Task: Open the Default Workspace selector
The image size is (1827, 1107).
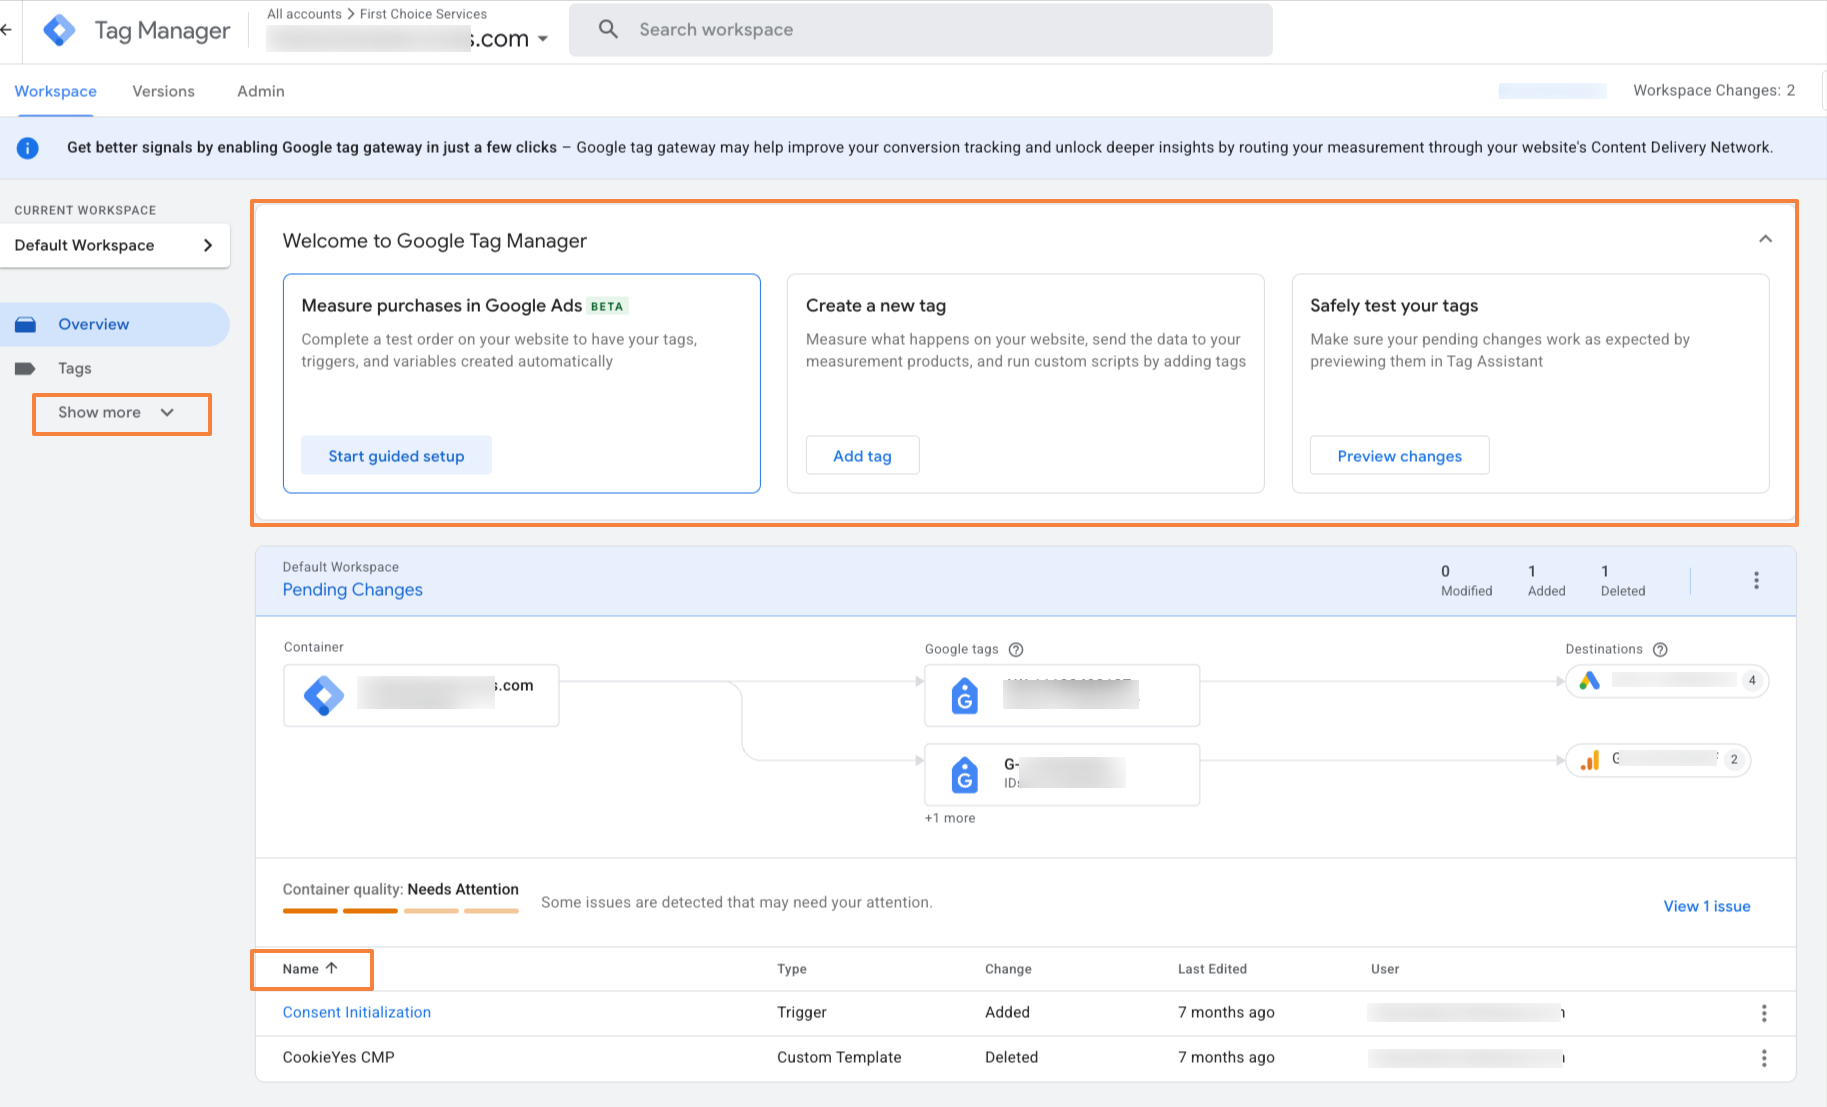Action: point(115,245)
